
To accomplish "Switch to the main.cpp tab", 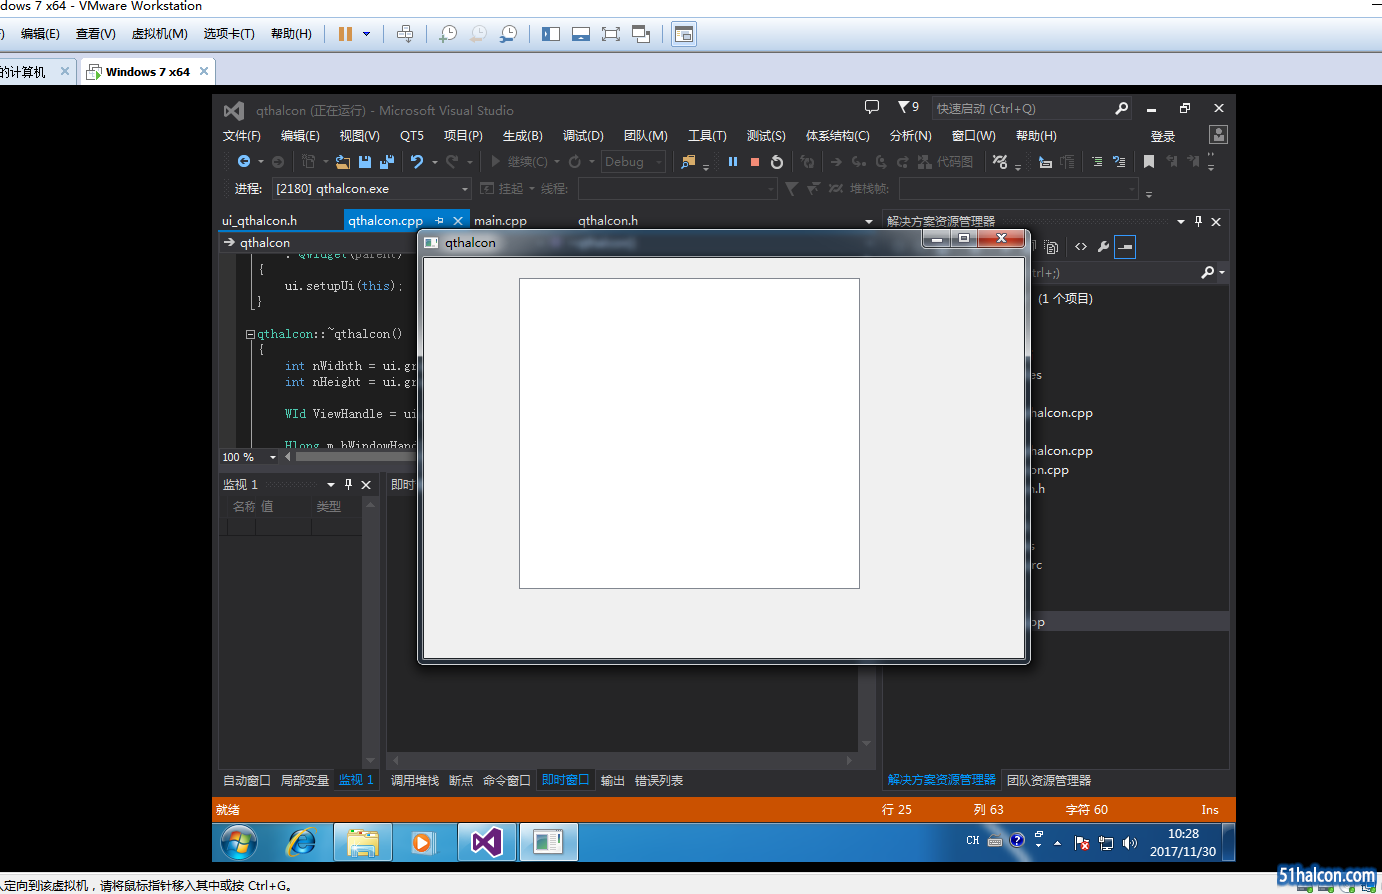I will pos(500,221).
